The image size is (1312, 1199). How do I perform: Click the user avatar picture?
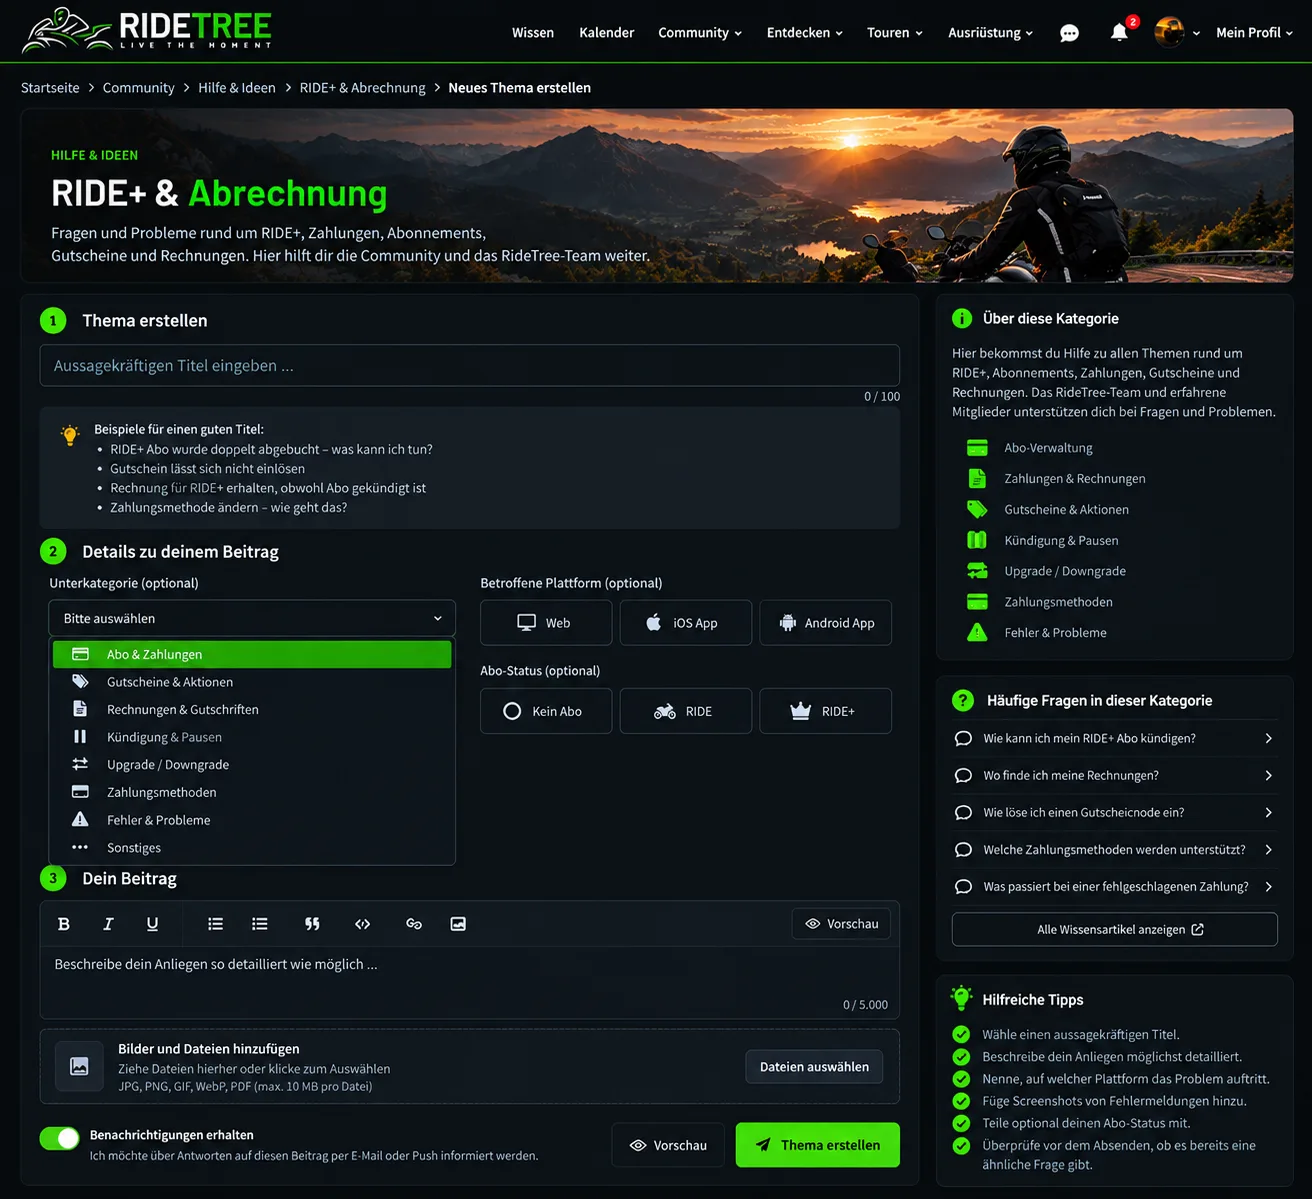pyautogui.click(x=1169, y=32)
